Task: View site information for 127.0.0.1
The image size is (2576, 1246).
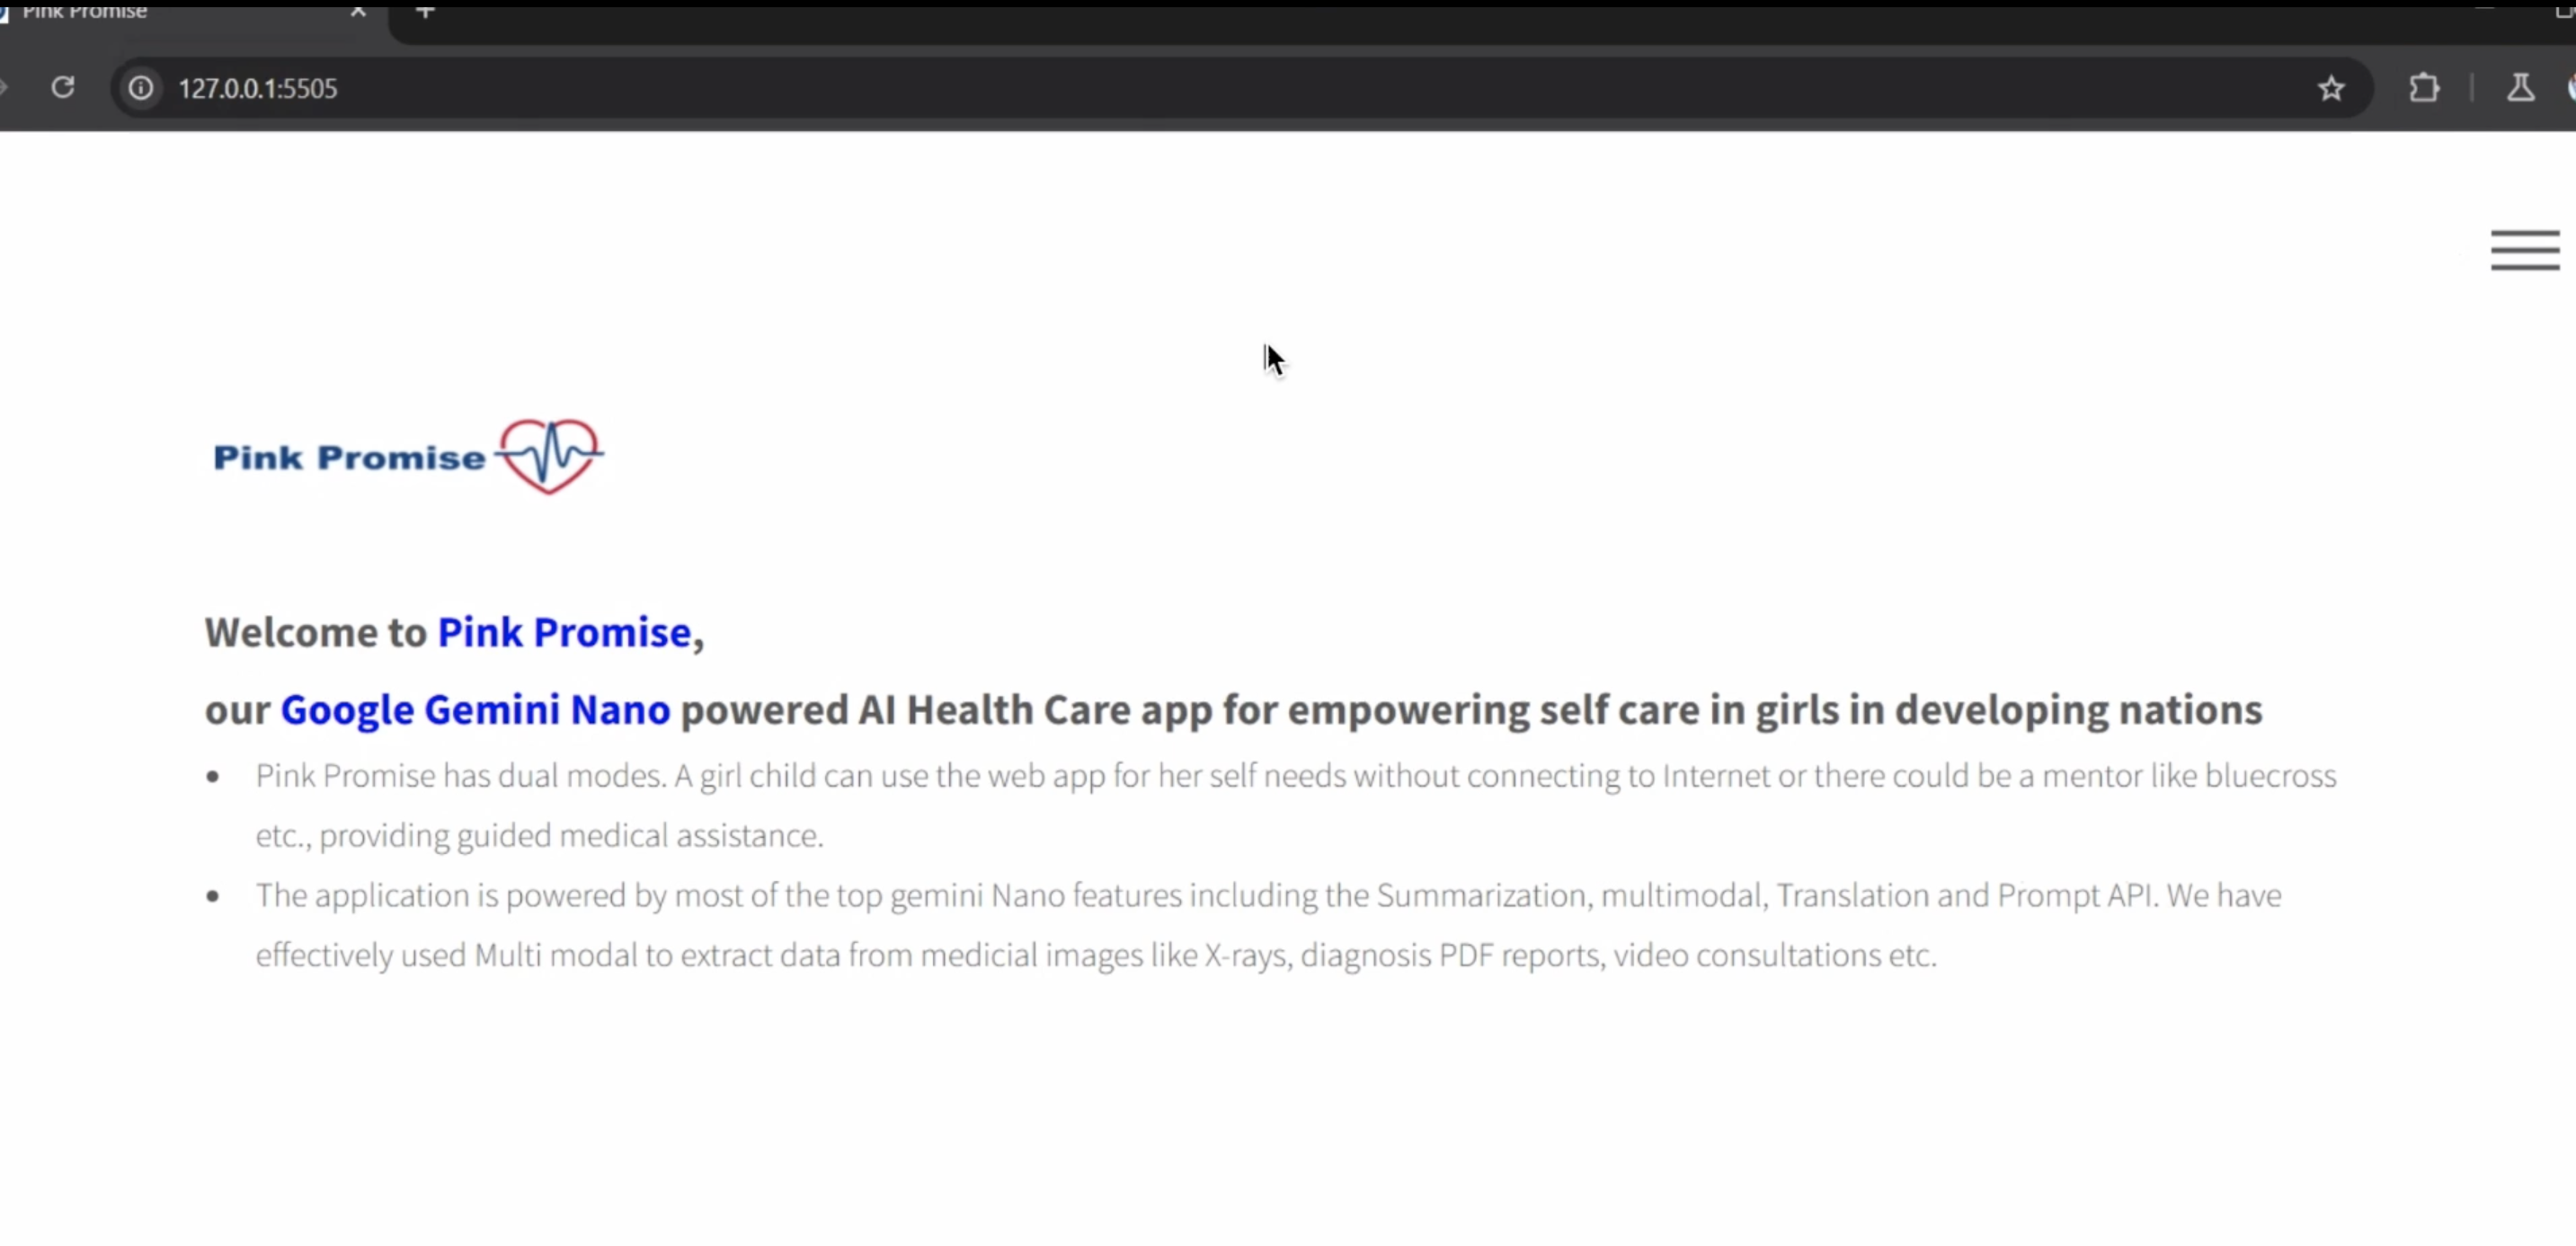Action: coord(141,88)
